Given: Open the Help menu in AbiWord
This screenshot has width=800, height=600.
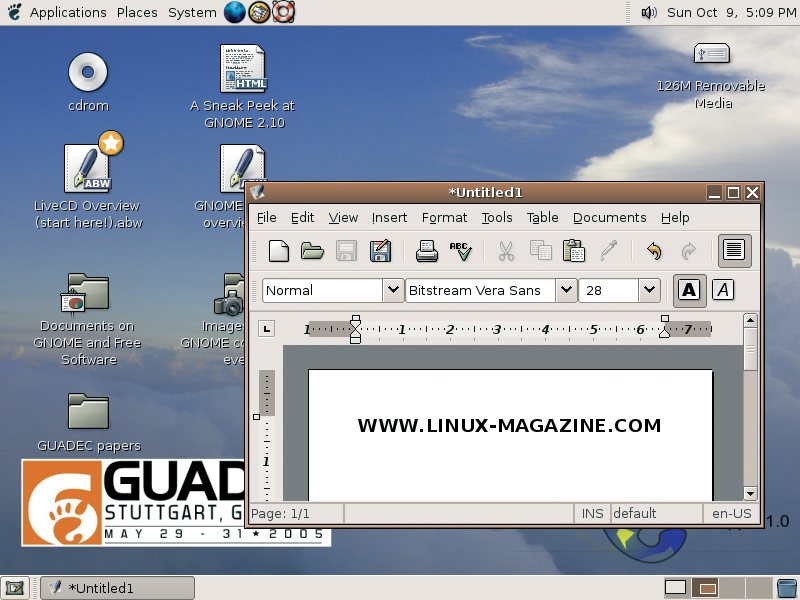Looking at the screenshot, I should tap(675, 218).
